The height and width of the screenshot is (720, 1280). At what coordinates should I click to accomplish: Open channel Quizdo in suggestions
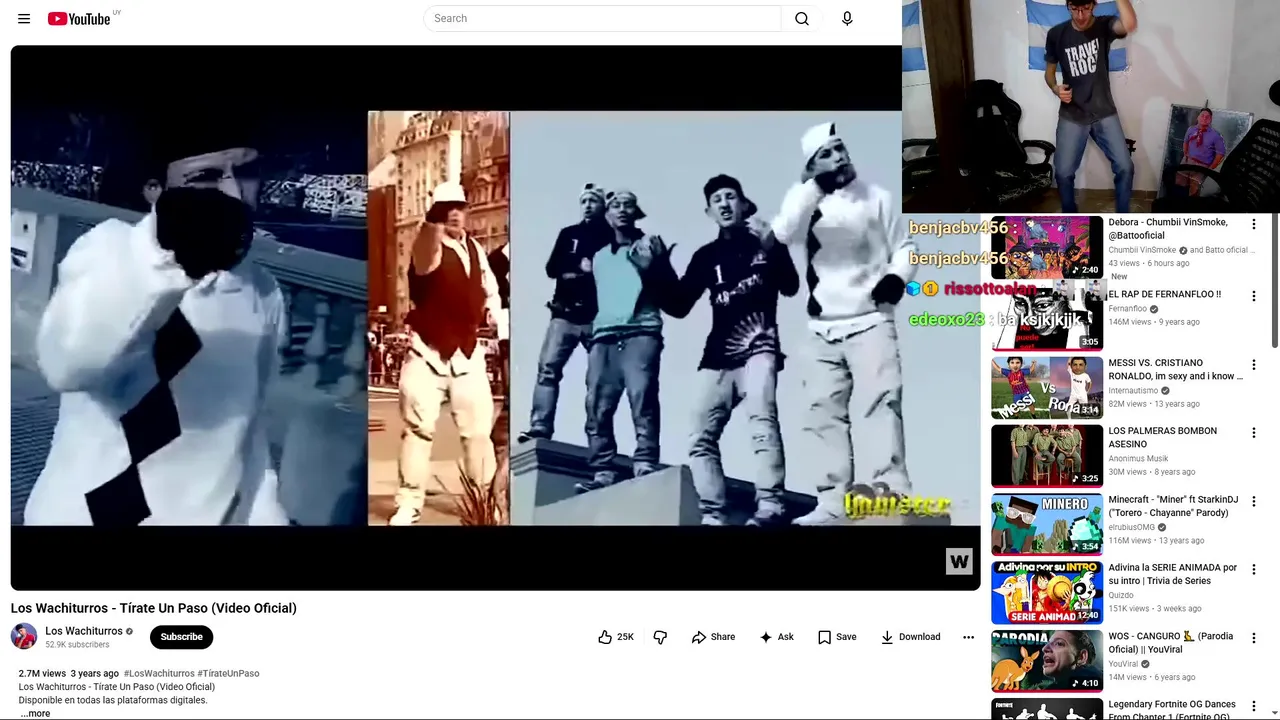(x=1120, y=595)
